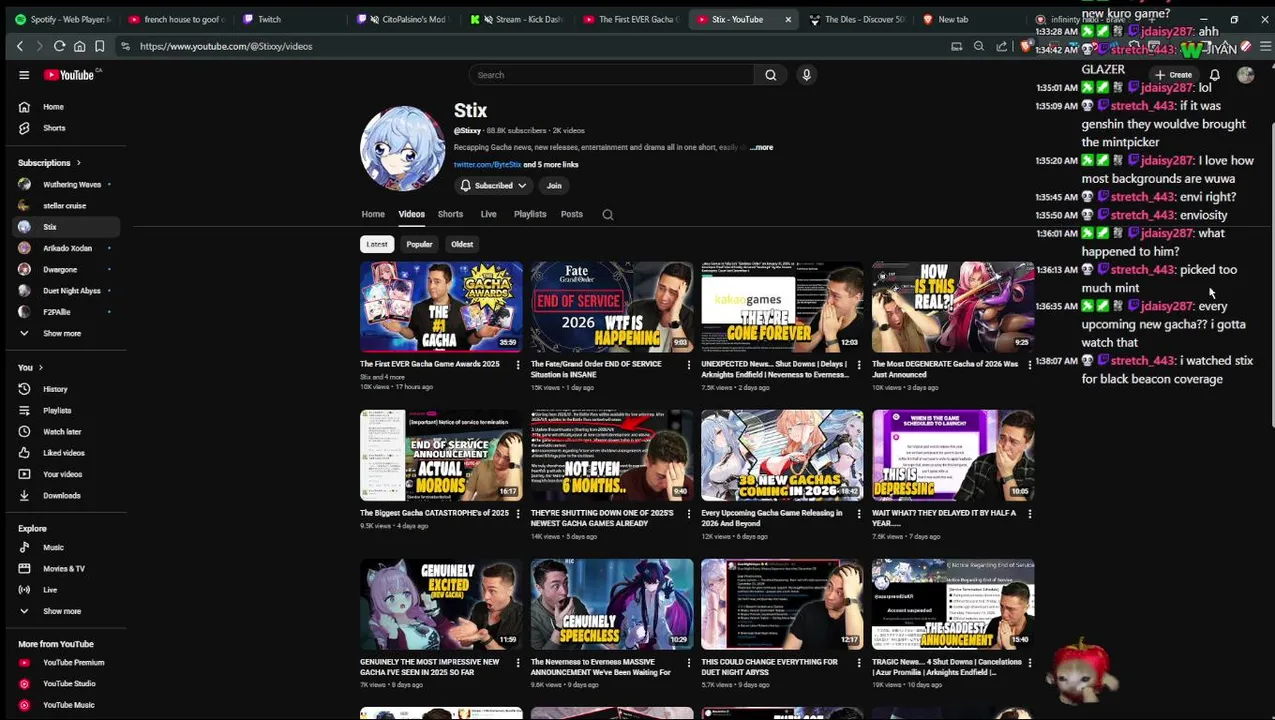Click the browser home icon

80,46
